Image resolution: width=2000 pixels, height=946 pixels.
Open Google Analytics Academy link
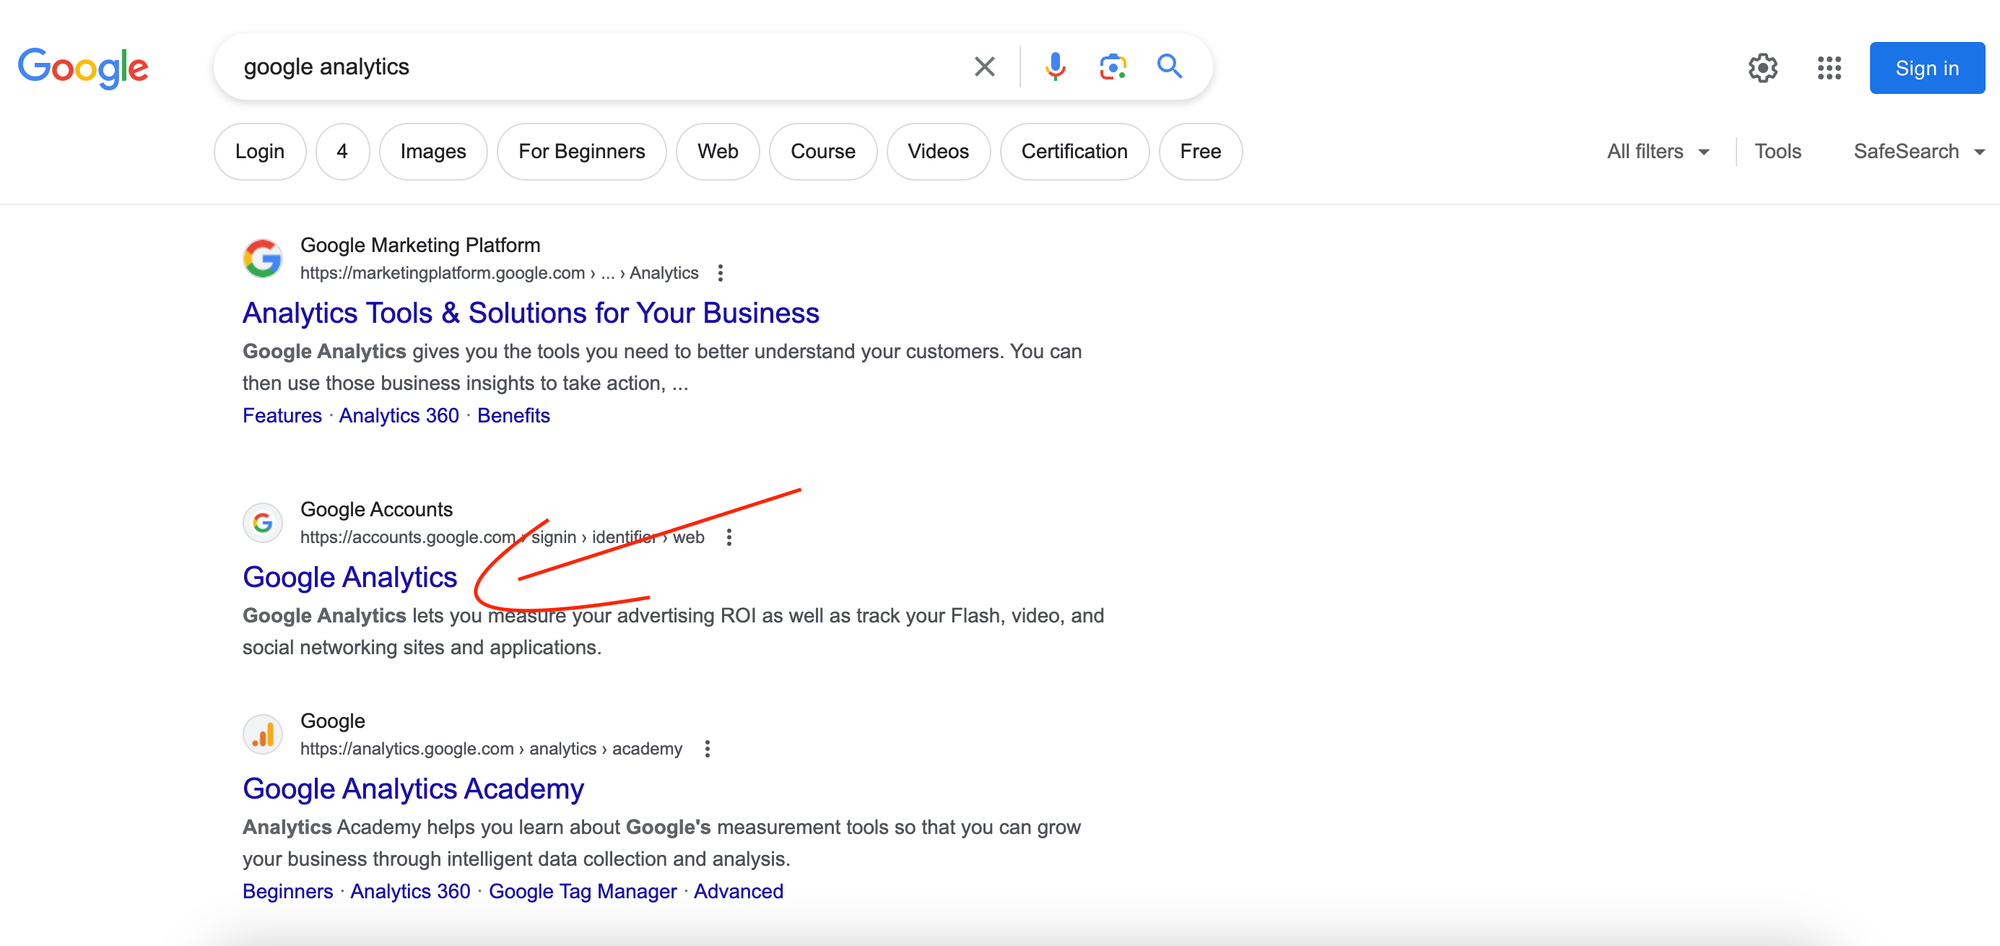413,789
